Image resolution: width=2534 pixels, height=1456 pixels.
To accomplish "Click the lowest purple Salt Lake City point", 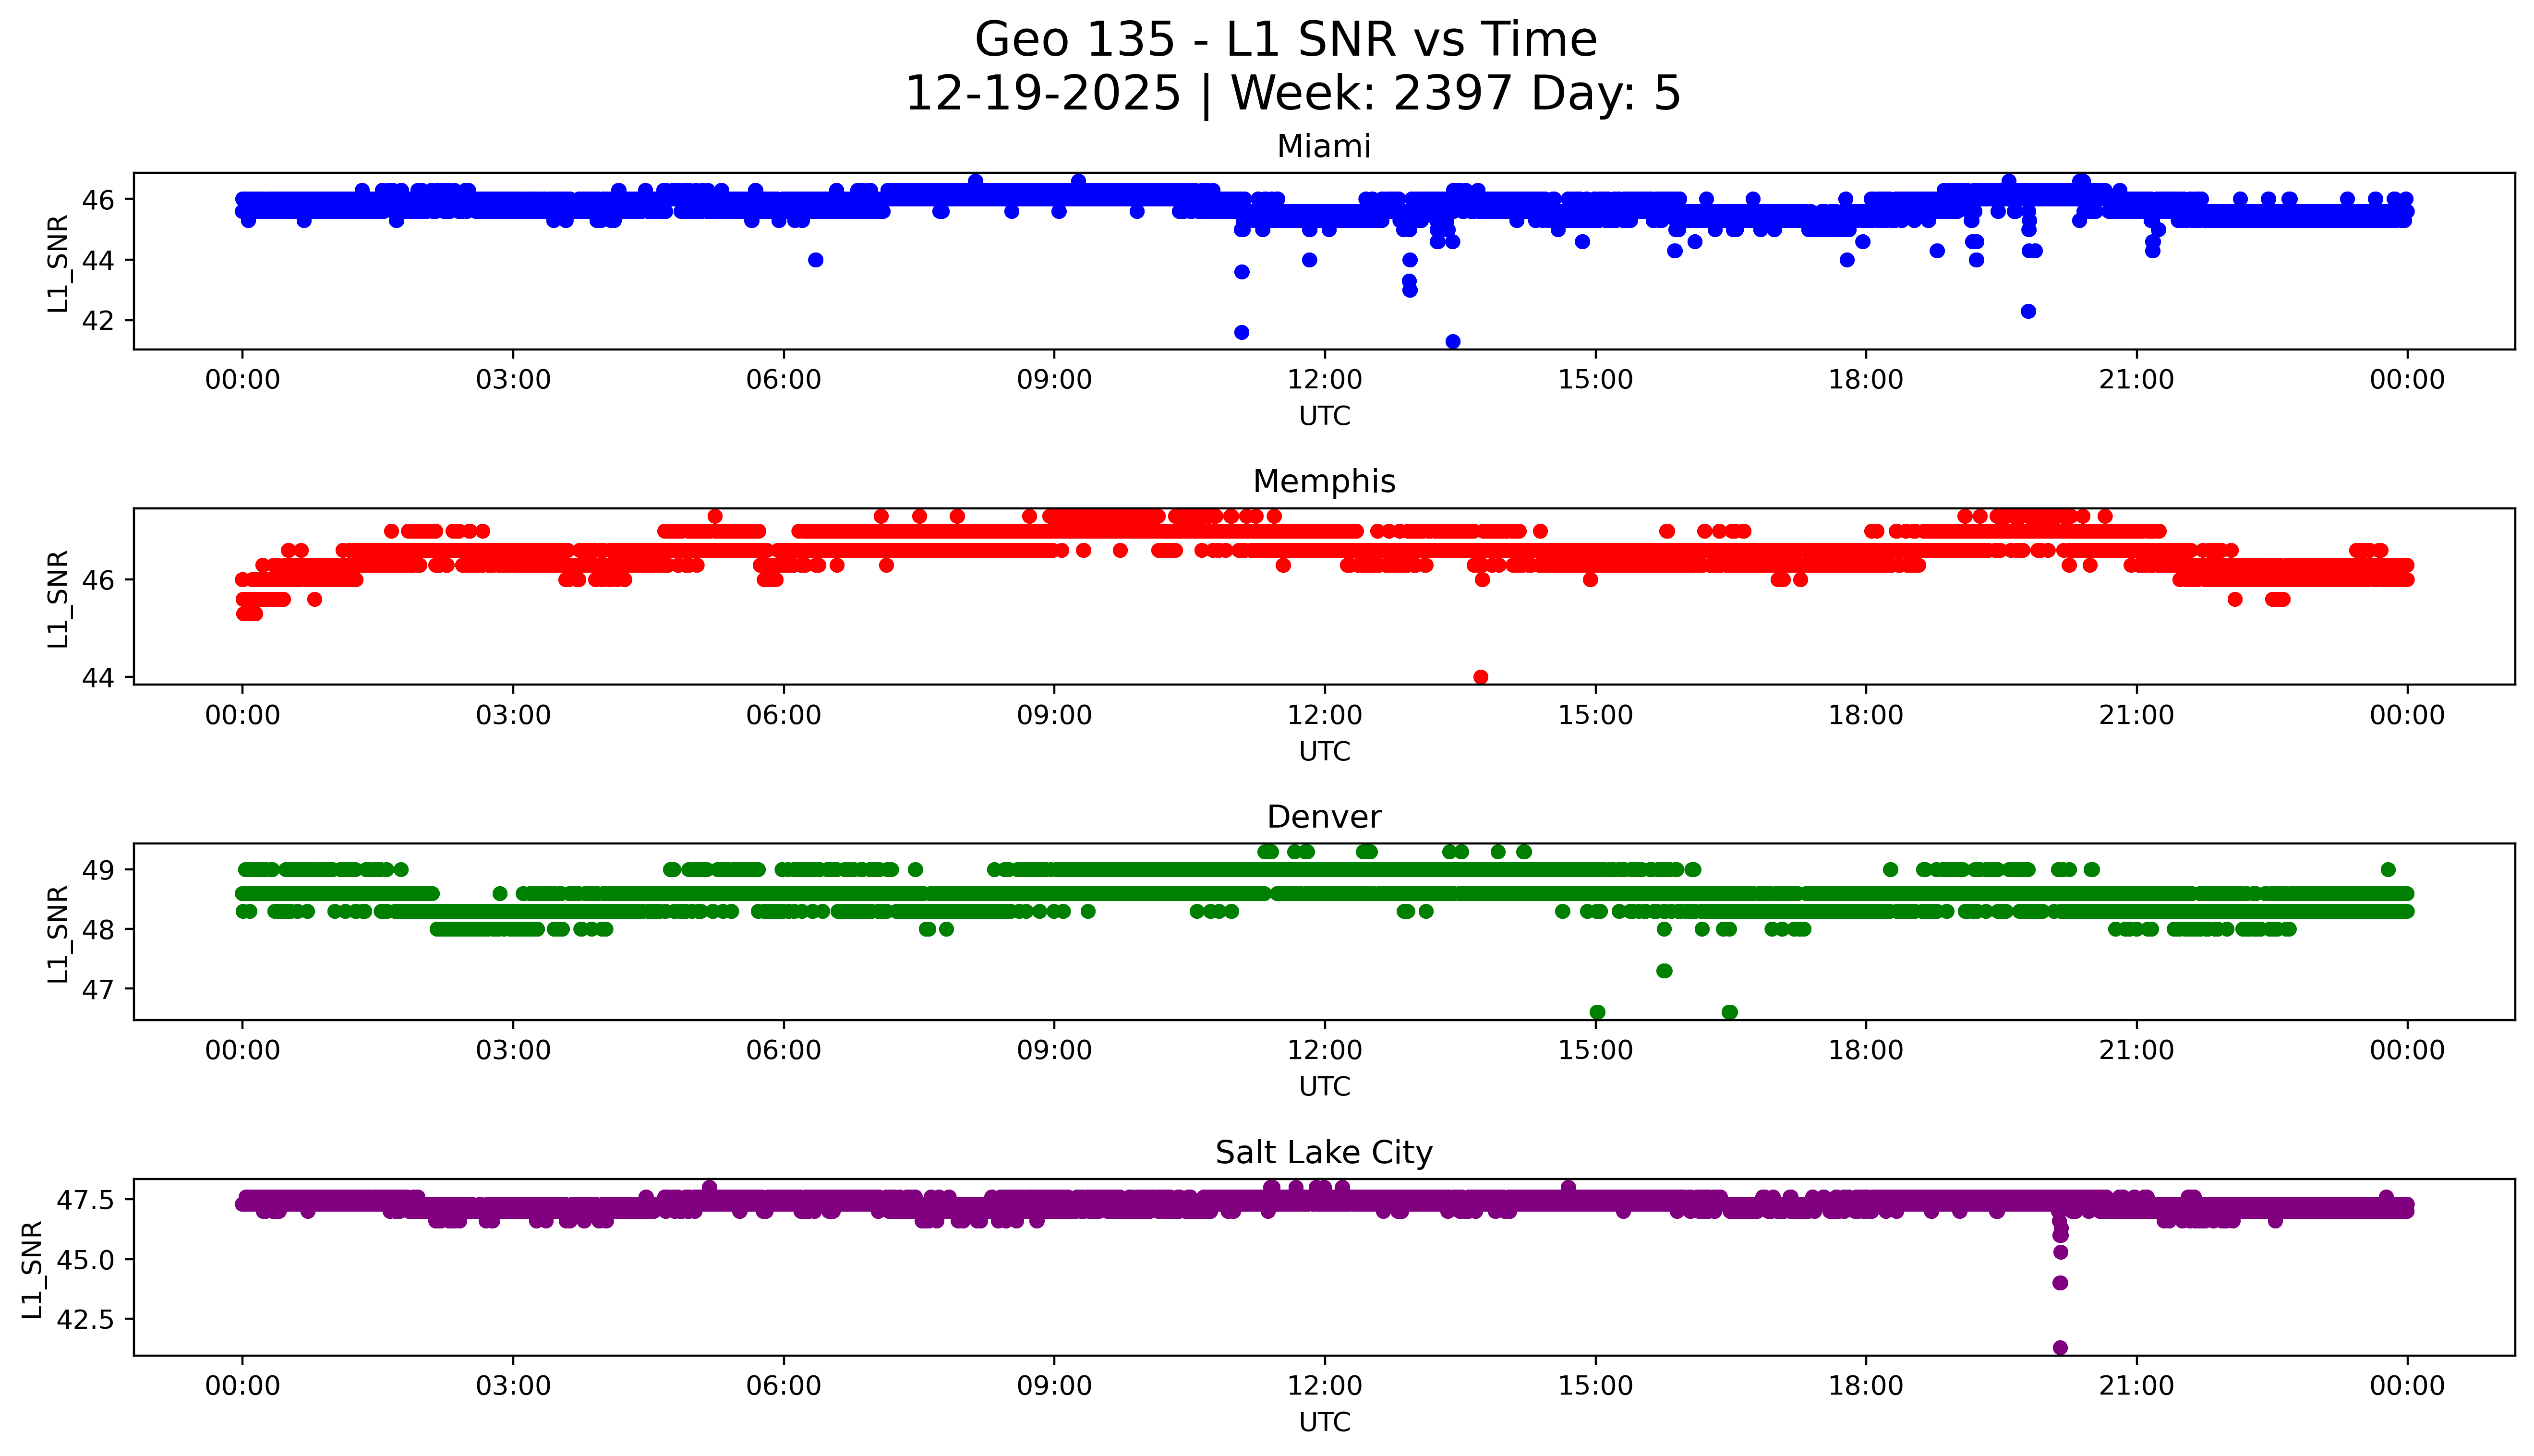I will pos(2060,1348).
